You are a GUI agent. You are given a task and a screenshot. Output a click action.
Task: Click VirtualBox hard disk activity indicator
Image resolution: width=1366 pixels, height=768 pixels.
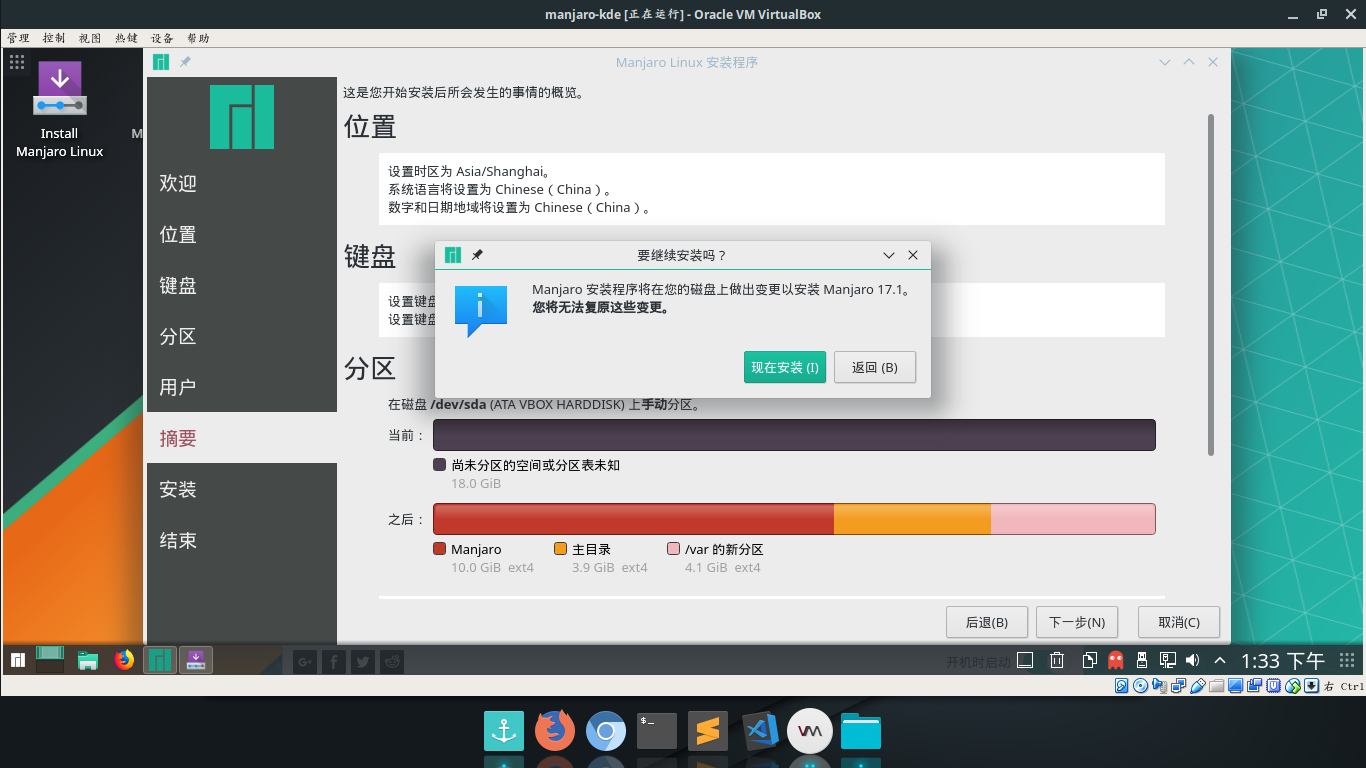[x=1121, y=685]
